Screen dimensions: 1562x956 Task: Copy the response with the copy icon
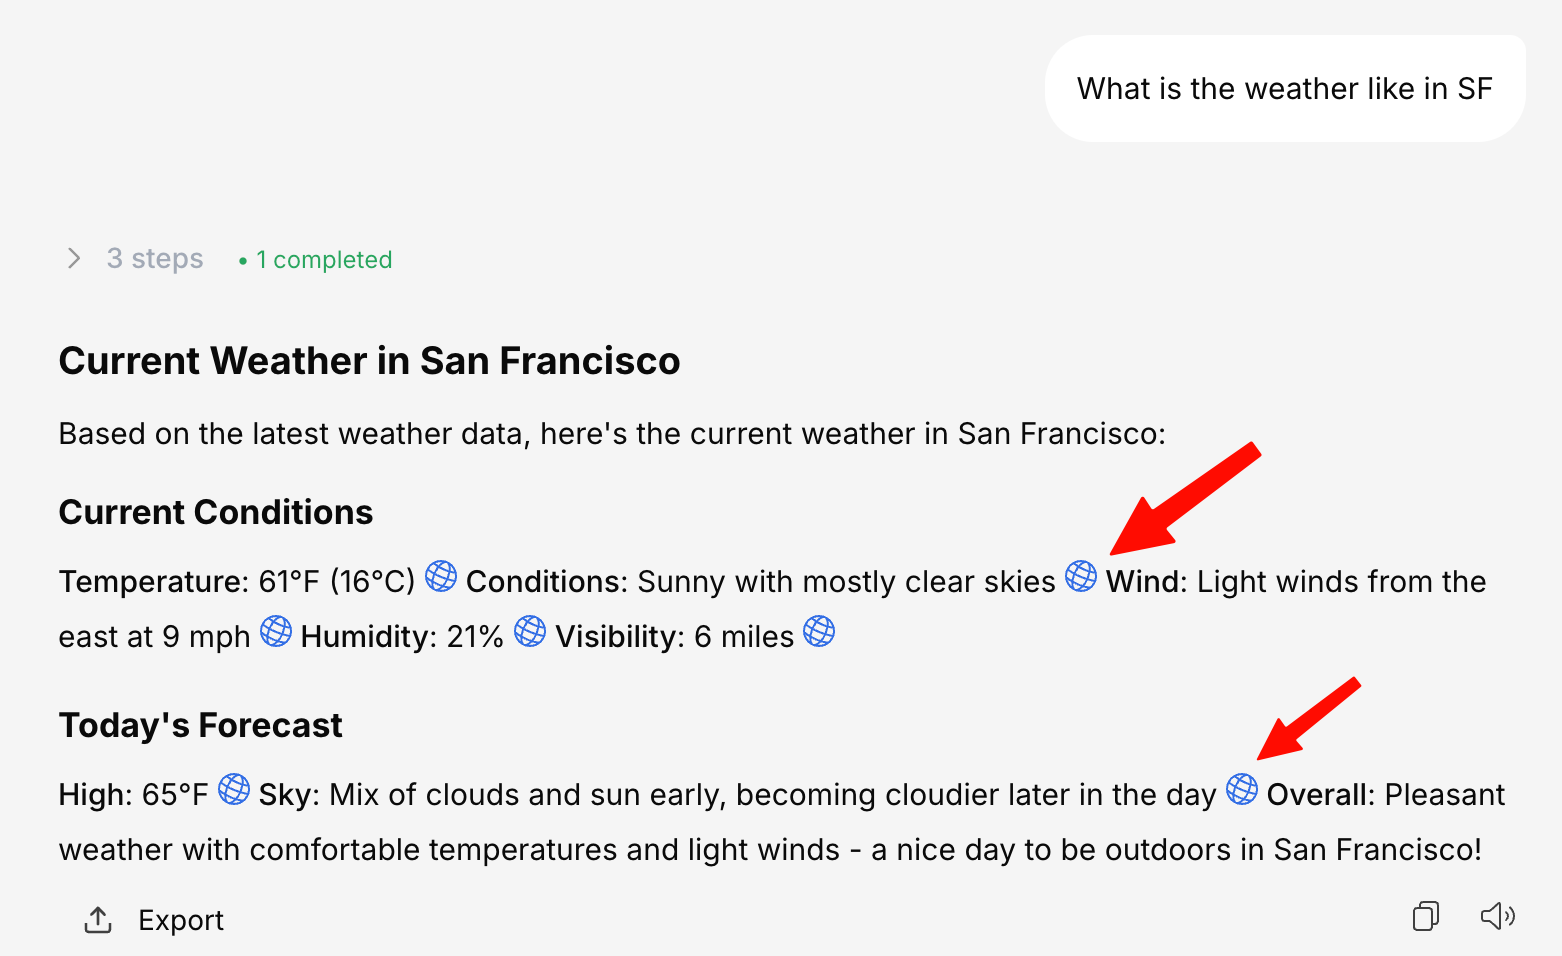click(1426, 916)
